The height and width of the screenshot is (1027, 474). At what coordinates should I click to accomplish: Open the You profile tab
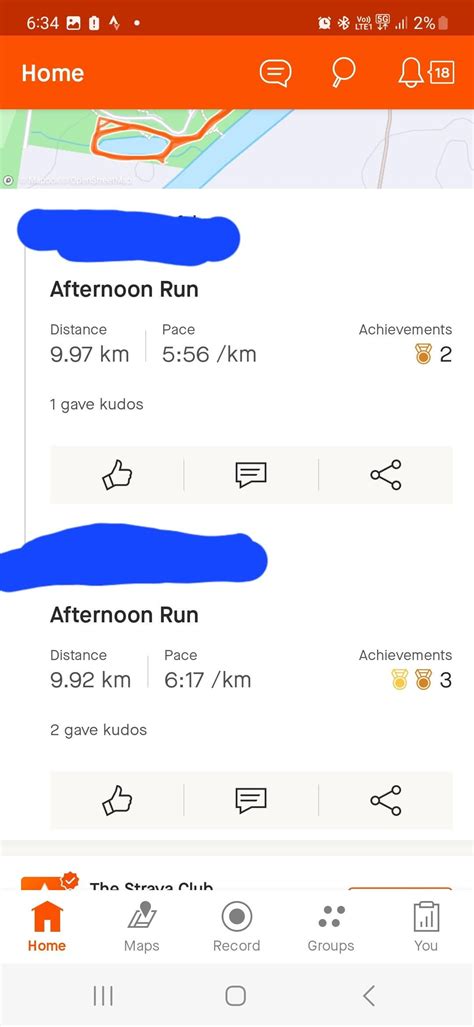click(426, 927)
